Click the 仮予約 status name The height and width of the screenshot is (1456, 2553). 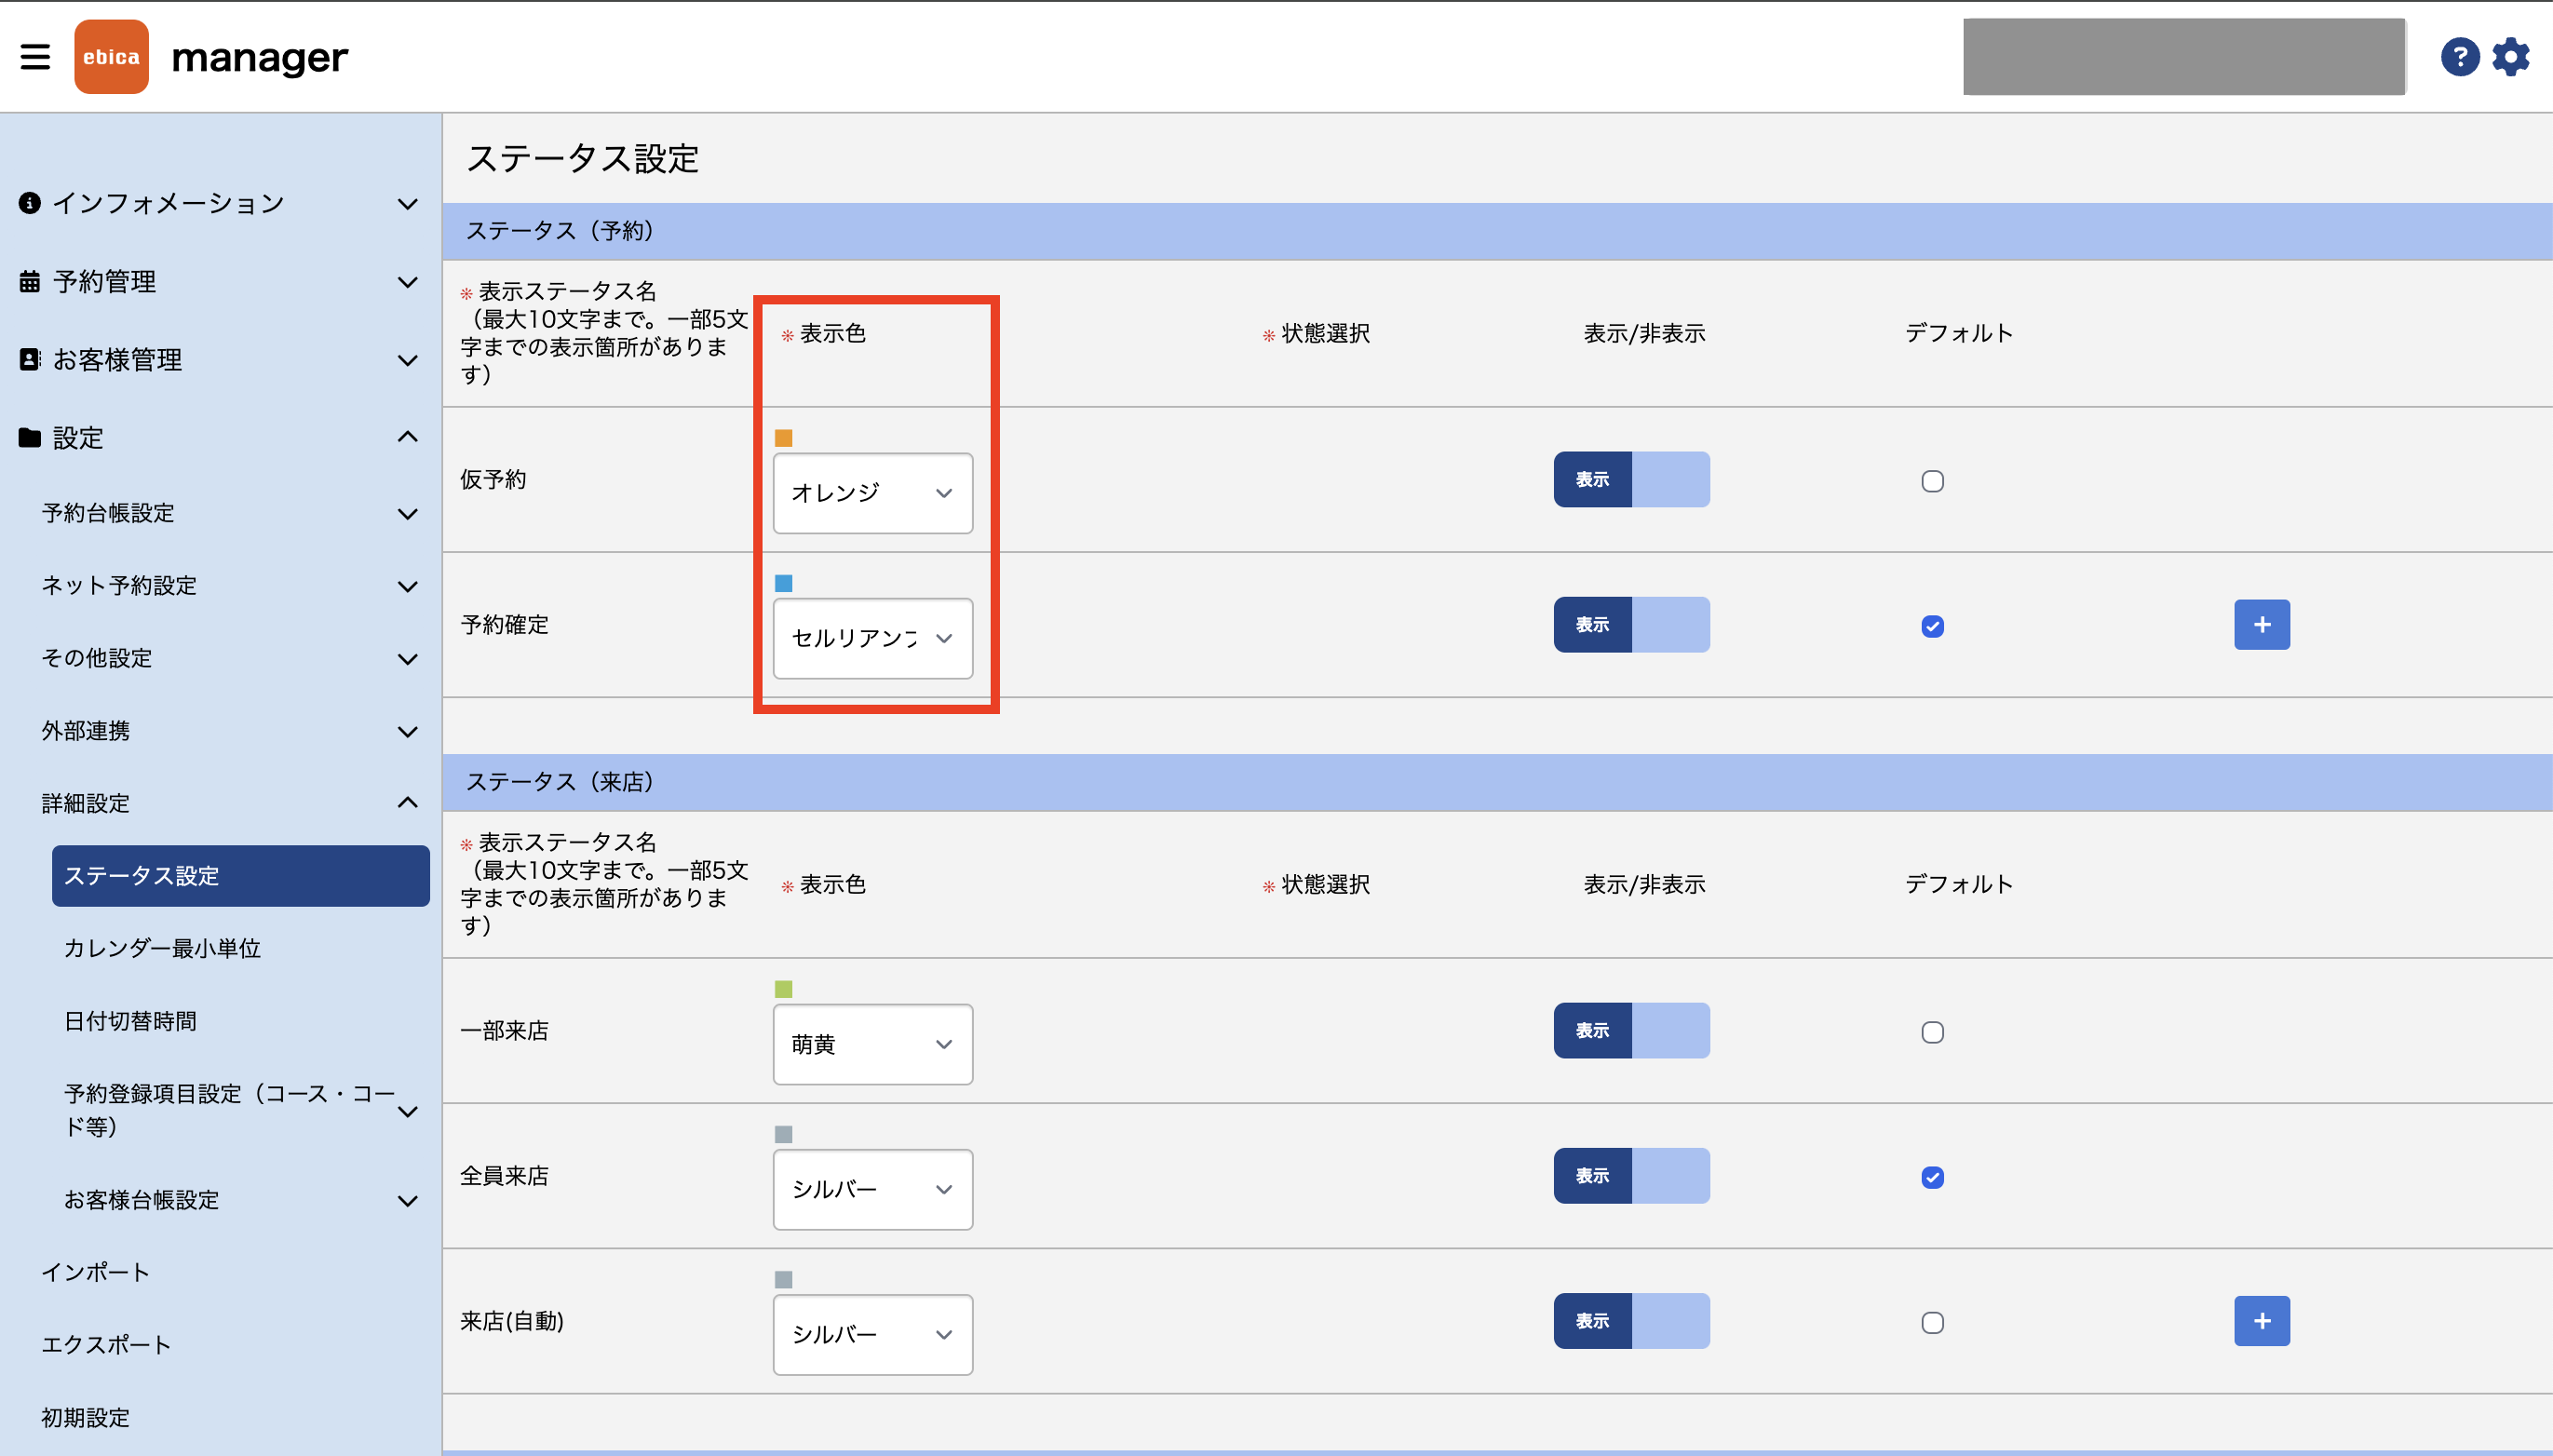pyautogui.click(x=493, y=480)
